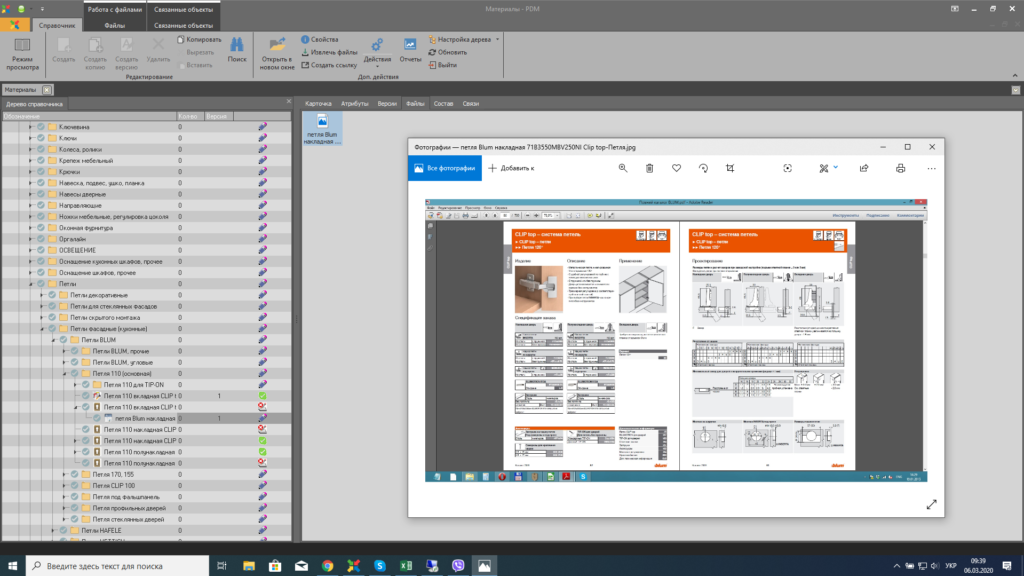This screenshot has height=576, width=1024.
Task: Open Skype from the taskbar
Action: pyautogui.click(x=379, y=566)
